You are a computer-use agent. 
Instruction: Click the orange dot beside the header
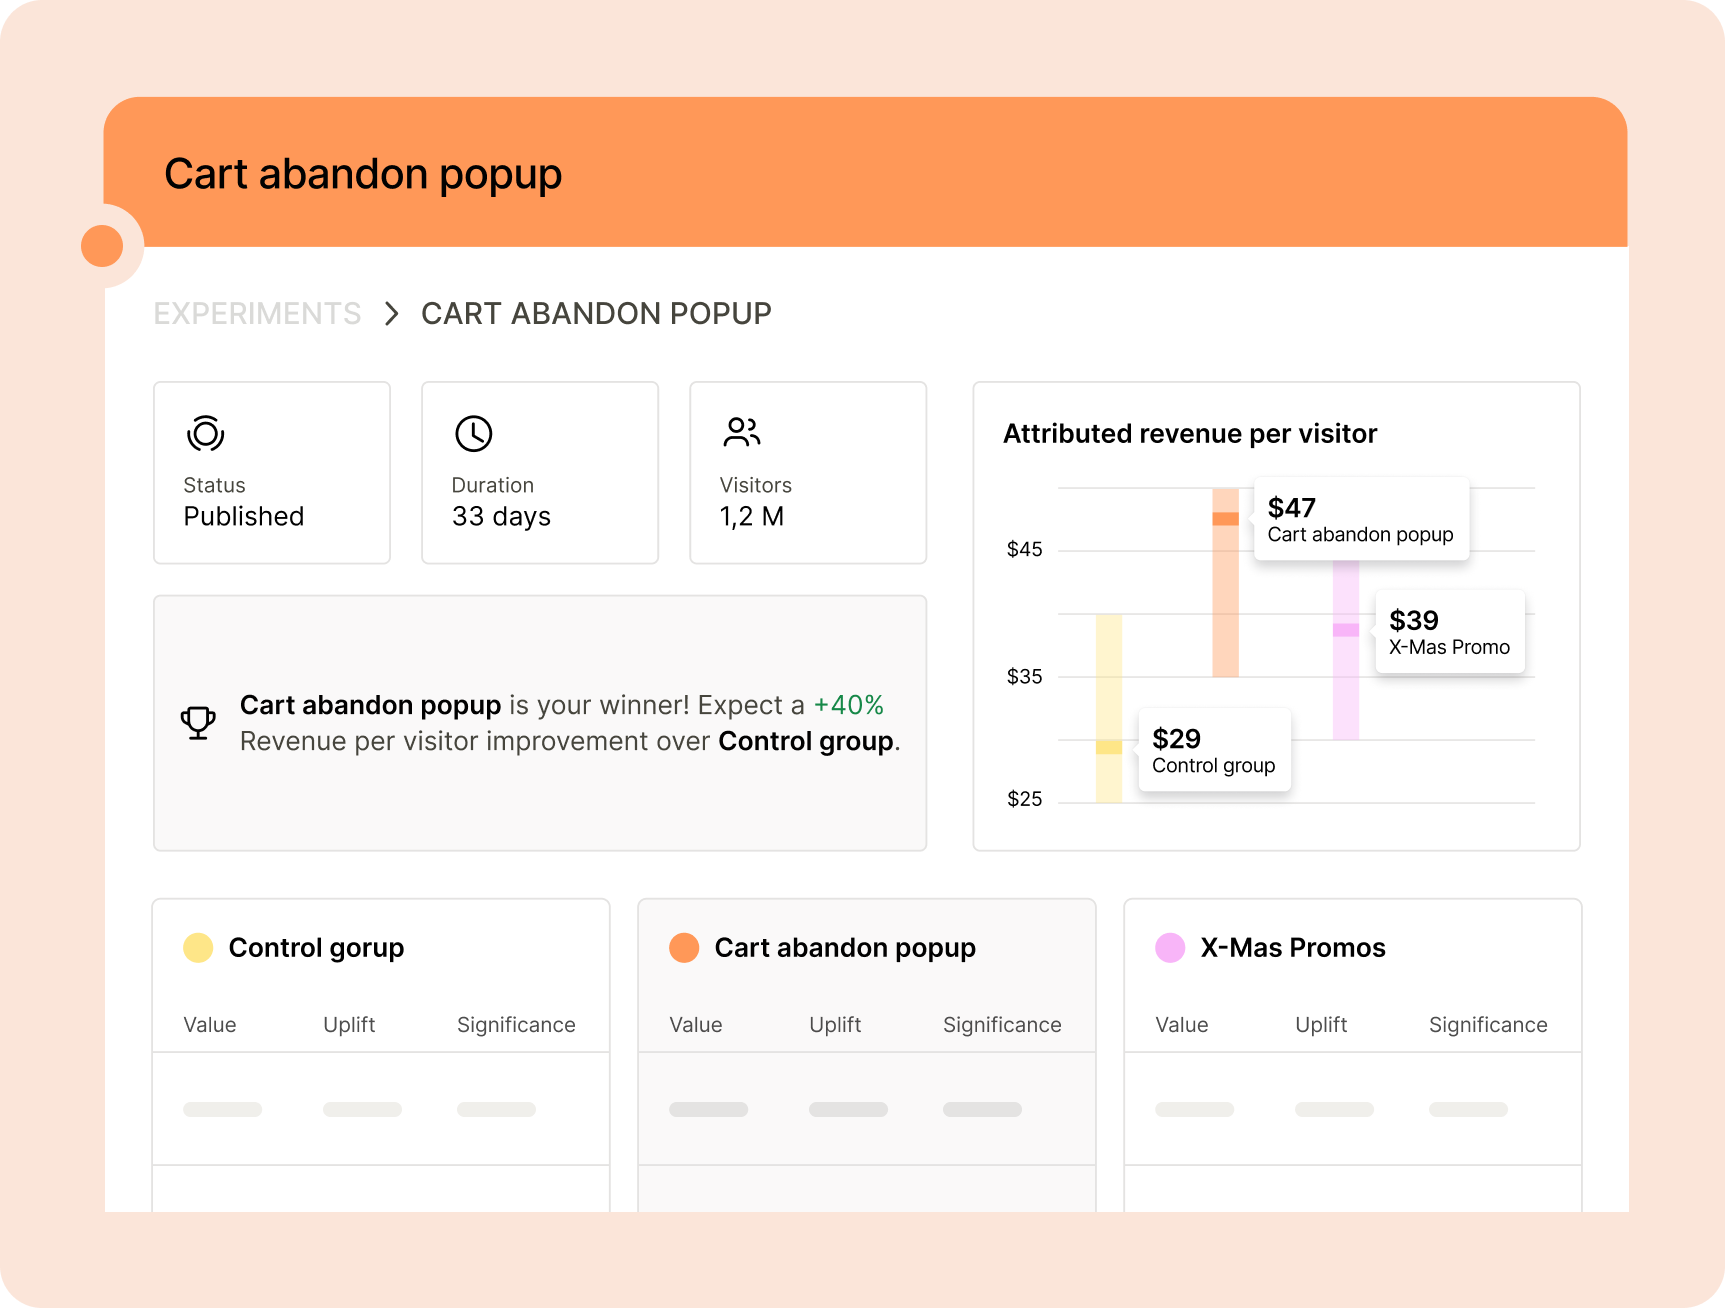pyautogui.click(x=102, y=246)
